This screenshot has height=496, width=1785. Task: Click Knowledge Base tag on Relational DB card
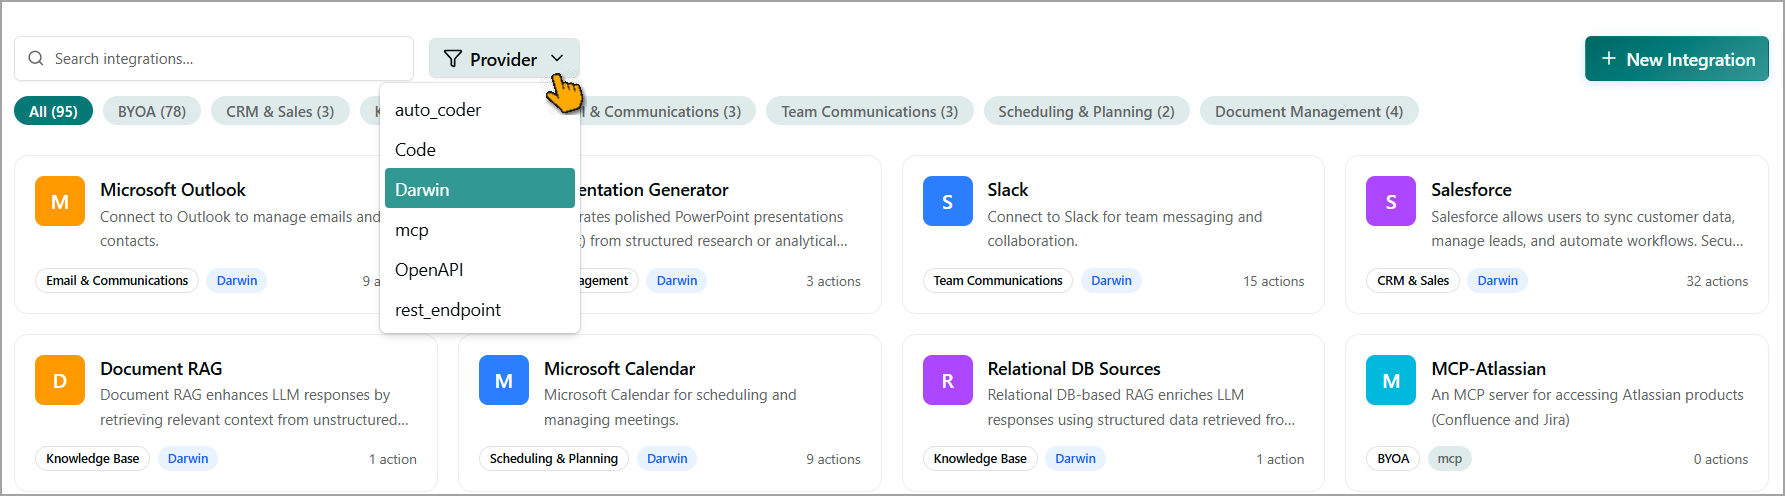[x=980, y=459]
